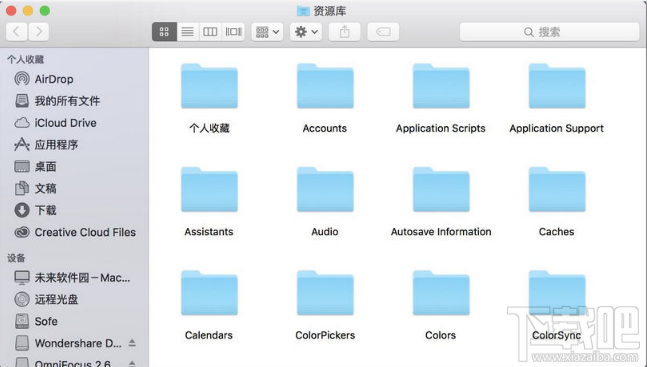
Task: Open 文稿 in the sidebar
Action: (35, 188)
